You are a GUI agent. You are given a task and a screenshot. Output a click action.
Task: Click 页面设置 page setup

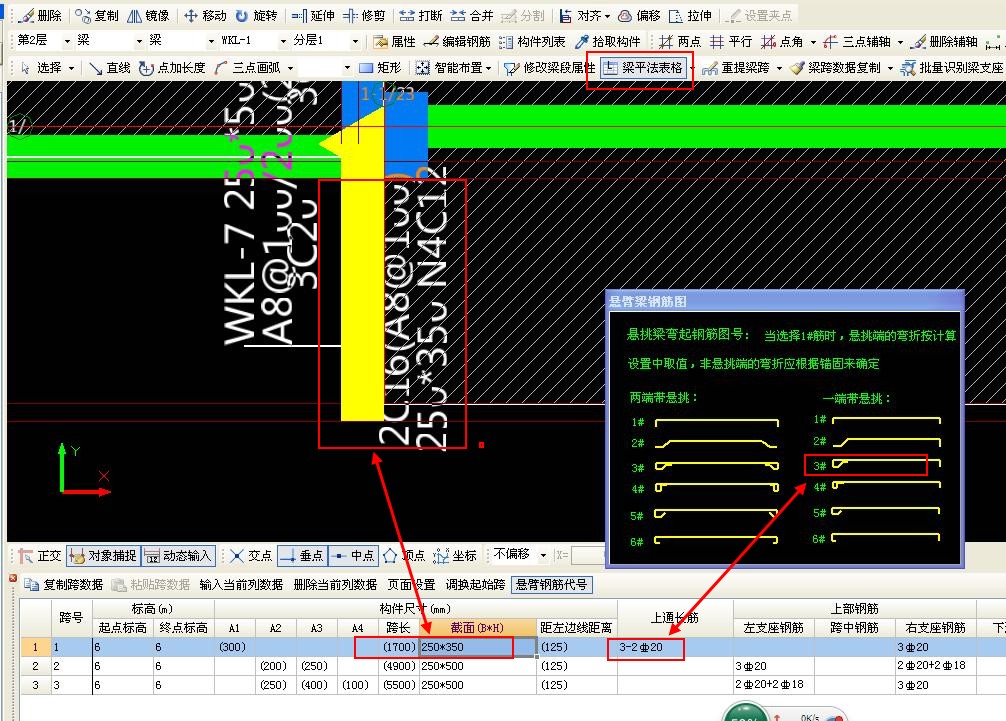point(411,584)
